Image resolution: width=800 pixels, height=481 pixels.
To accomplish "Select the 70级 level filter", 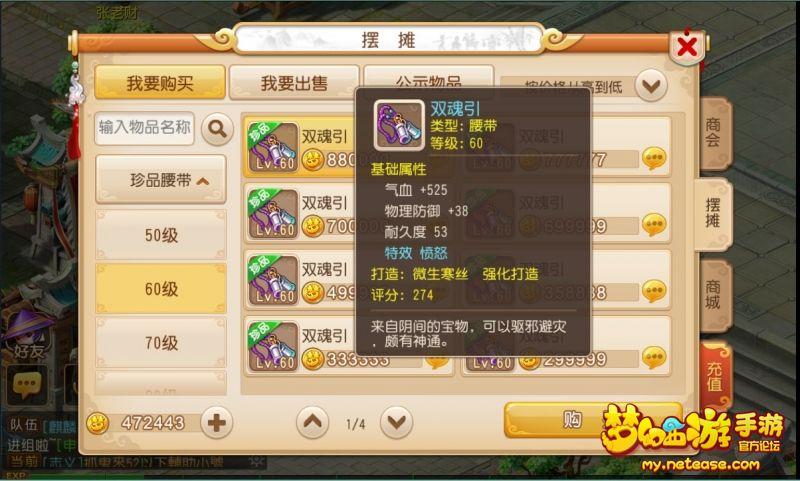I will tap(161, 343).
